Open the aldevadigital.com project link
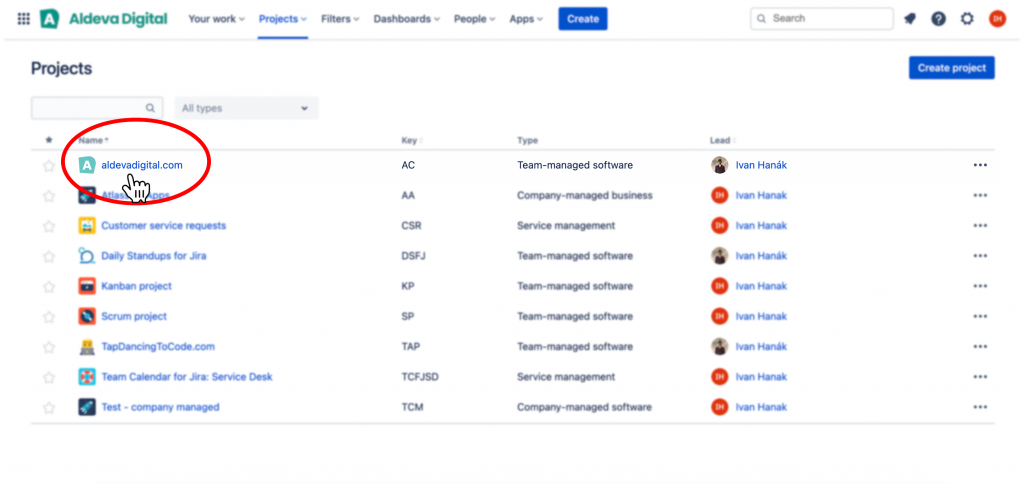The image size is (1024, 484). coord(142,165)
